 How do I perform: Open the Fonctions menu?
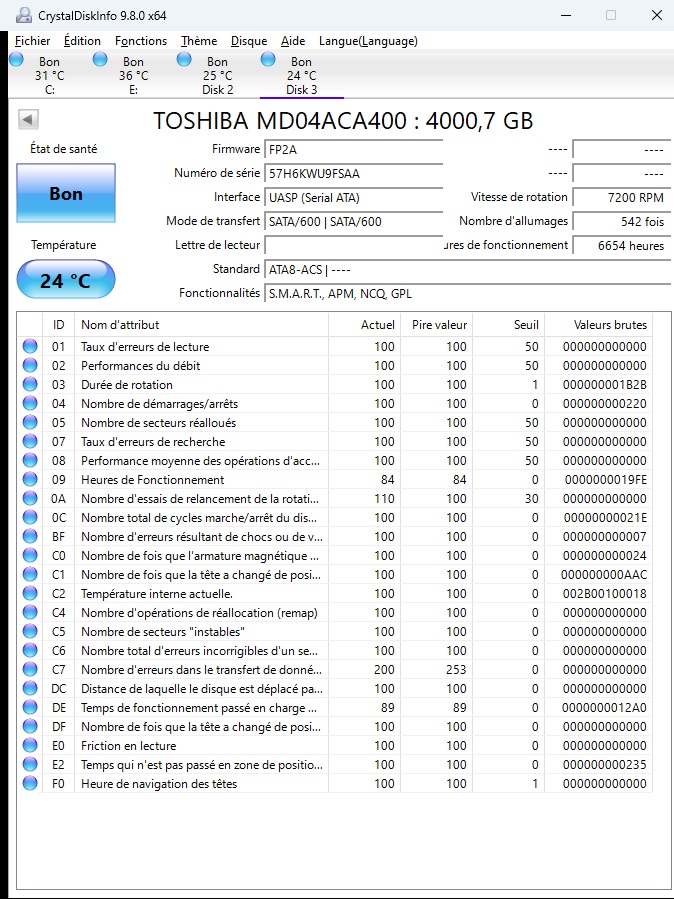141,41
